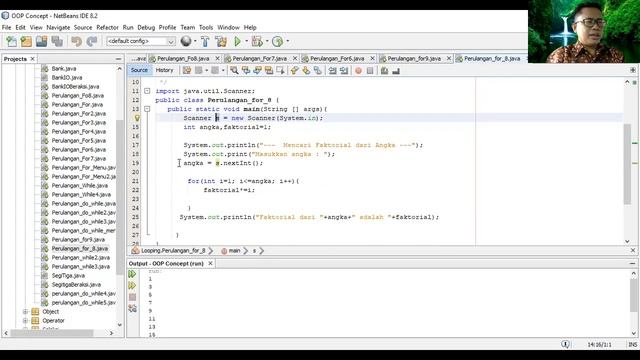Select Perulangan_for_8.java in Projects tree
This screenshot has width=640, height=360.
(x=80, y=249)
